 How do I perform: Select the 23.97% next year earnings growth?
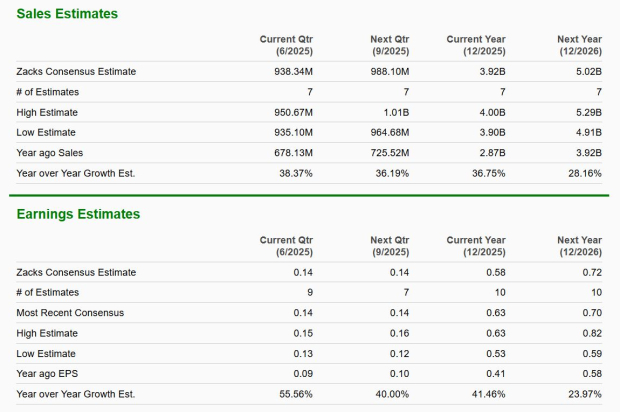(x=582, y=394)
